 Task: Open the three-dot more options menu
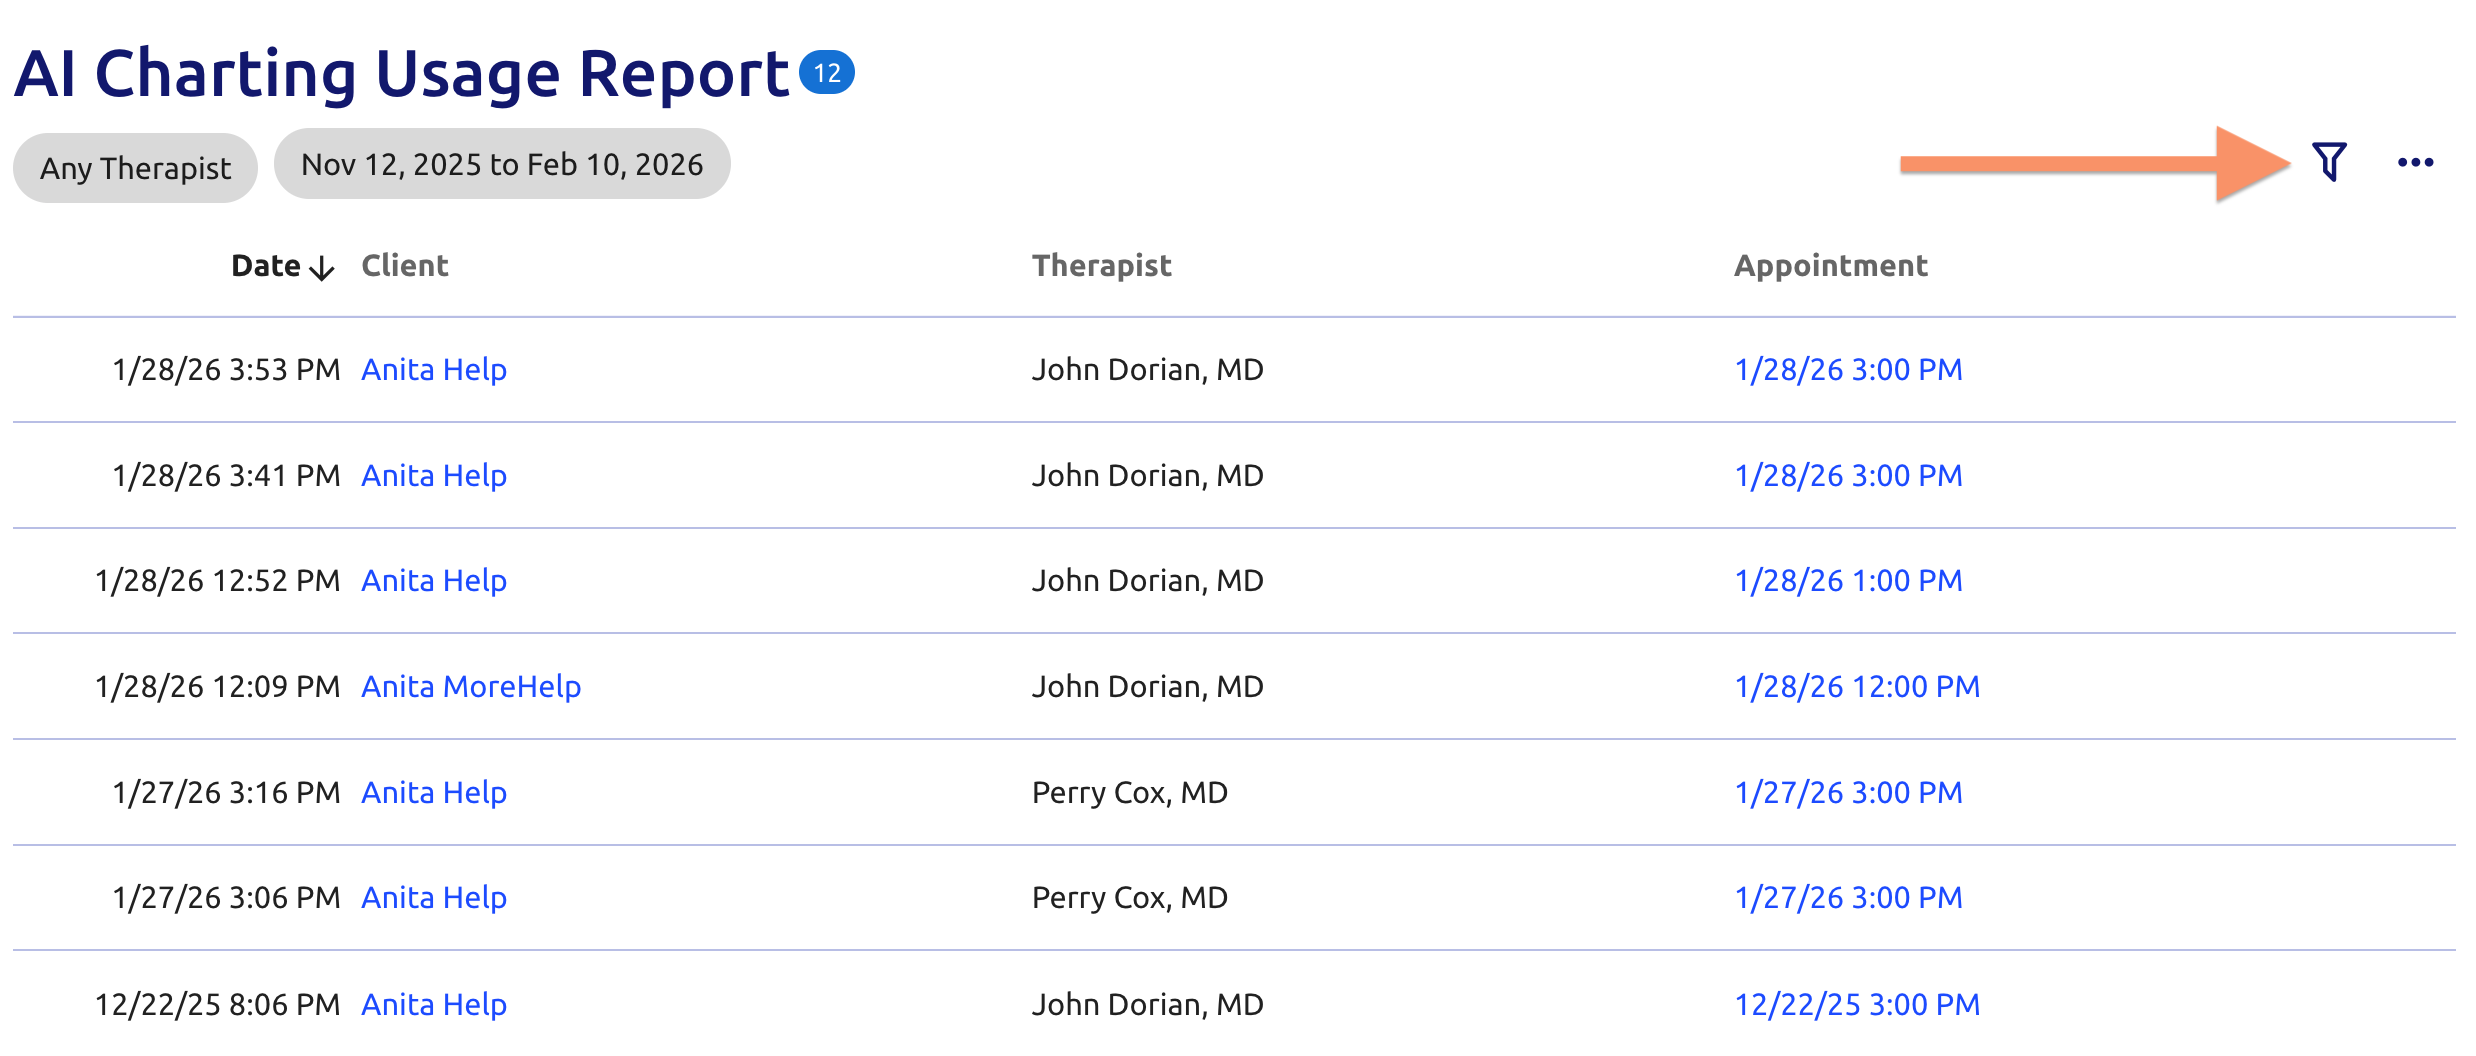[2415, 163]
